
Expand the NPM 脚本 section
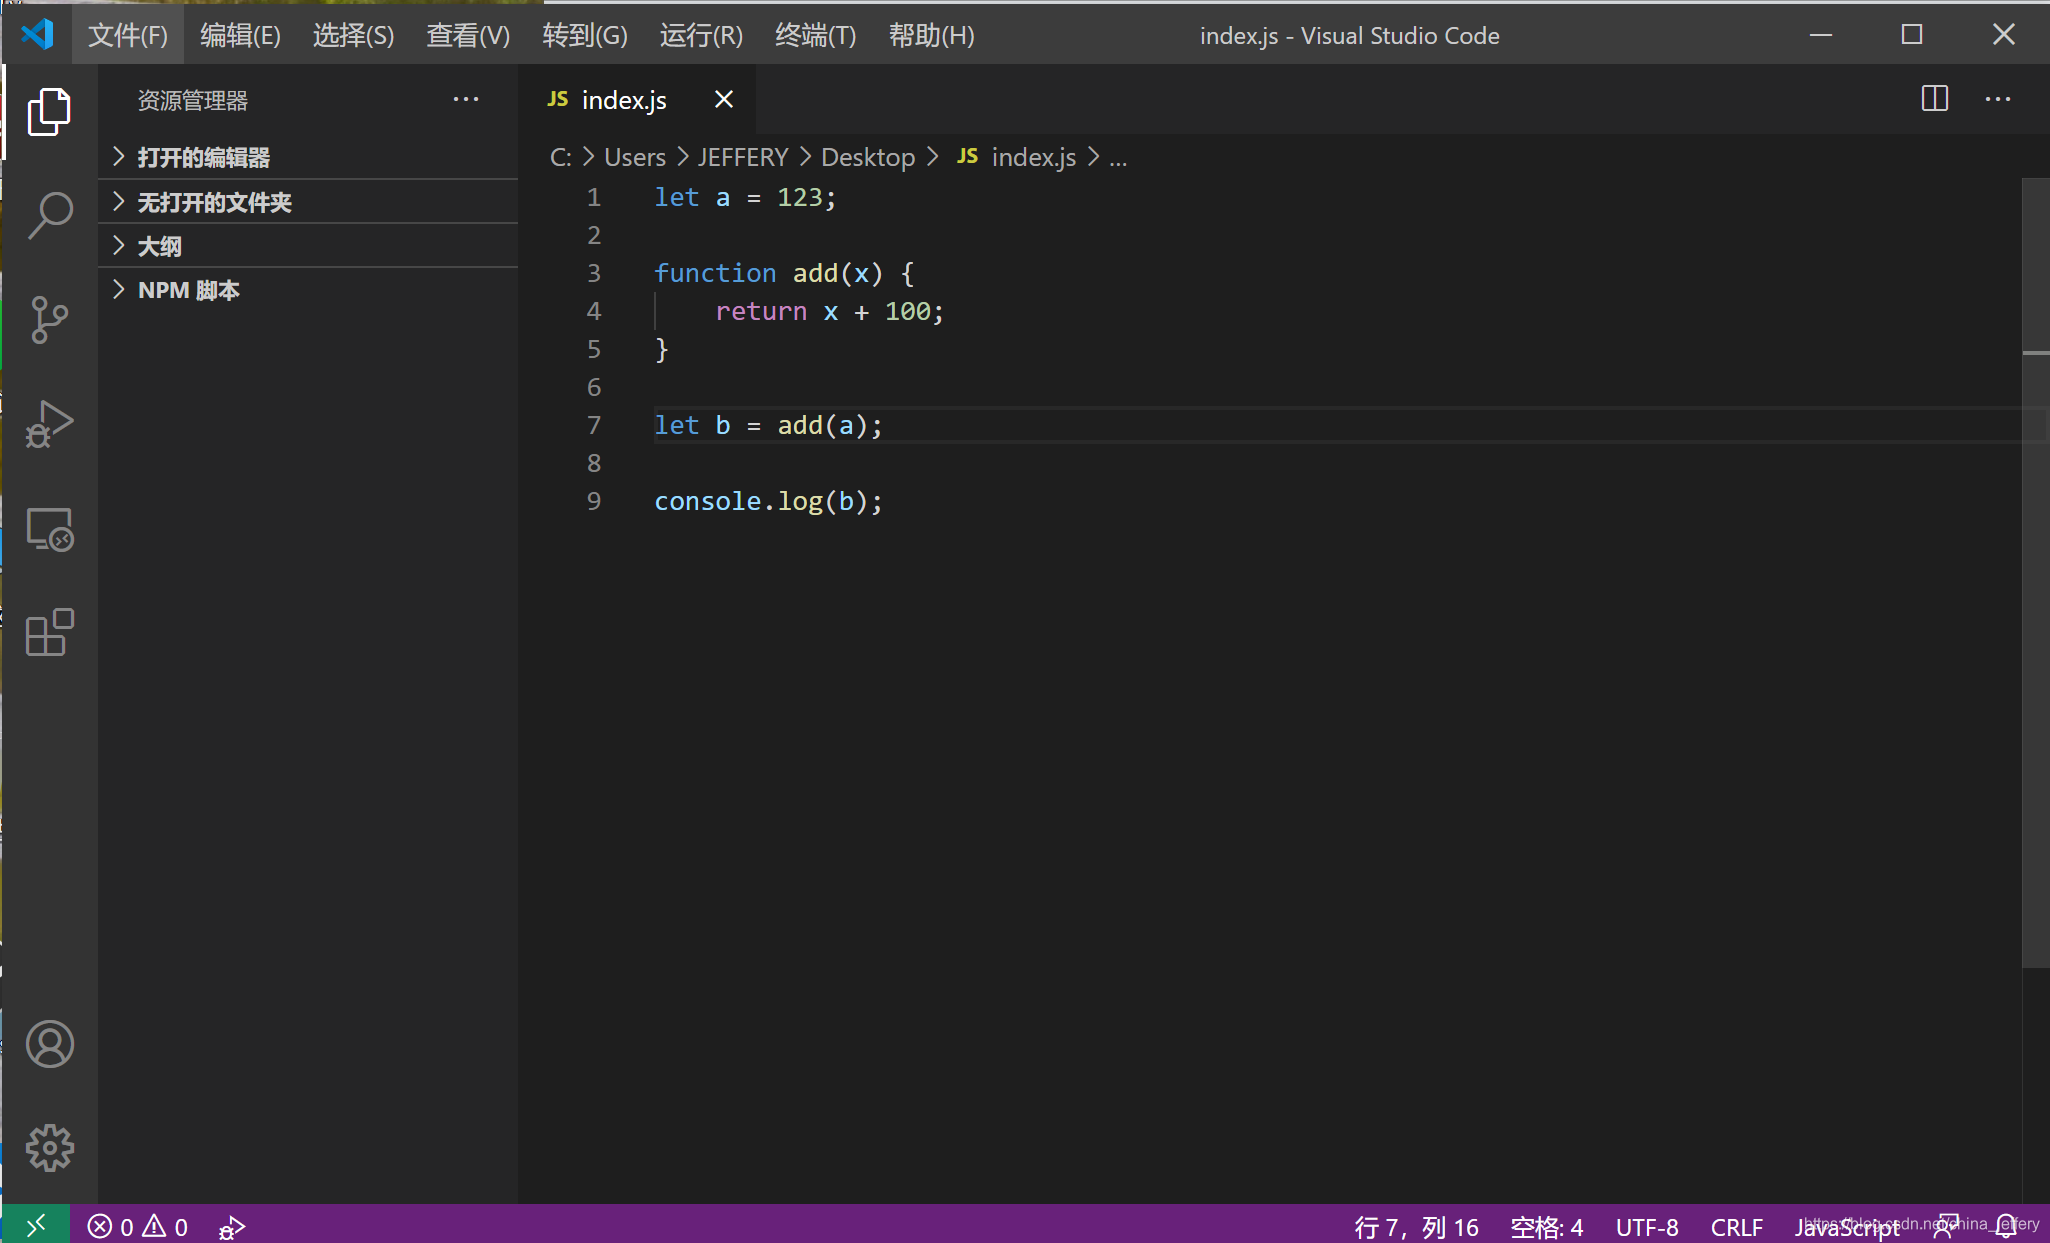click(x=308, y=290)
